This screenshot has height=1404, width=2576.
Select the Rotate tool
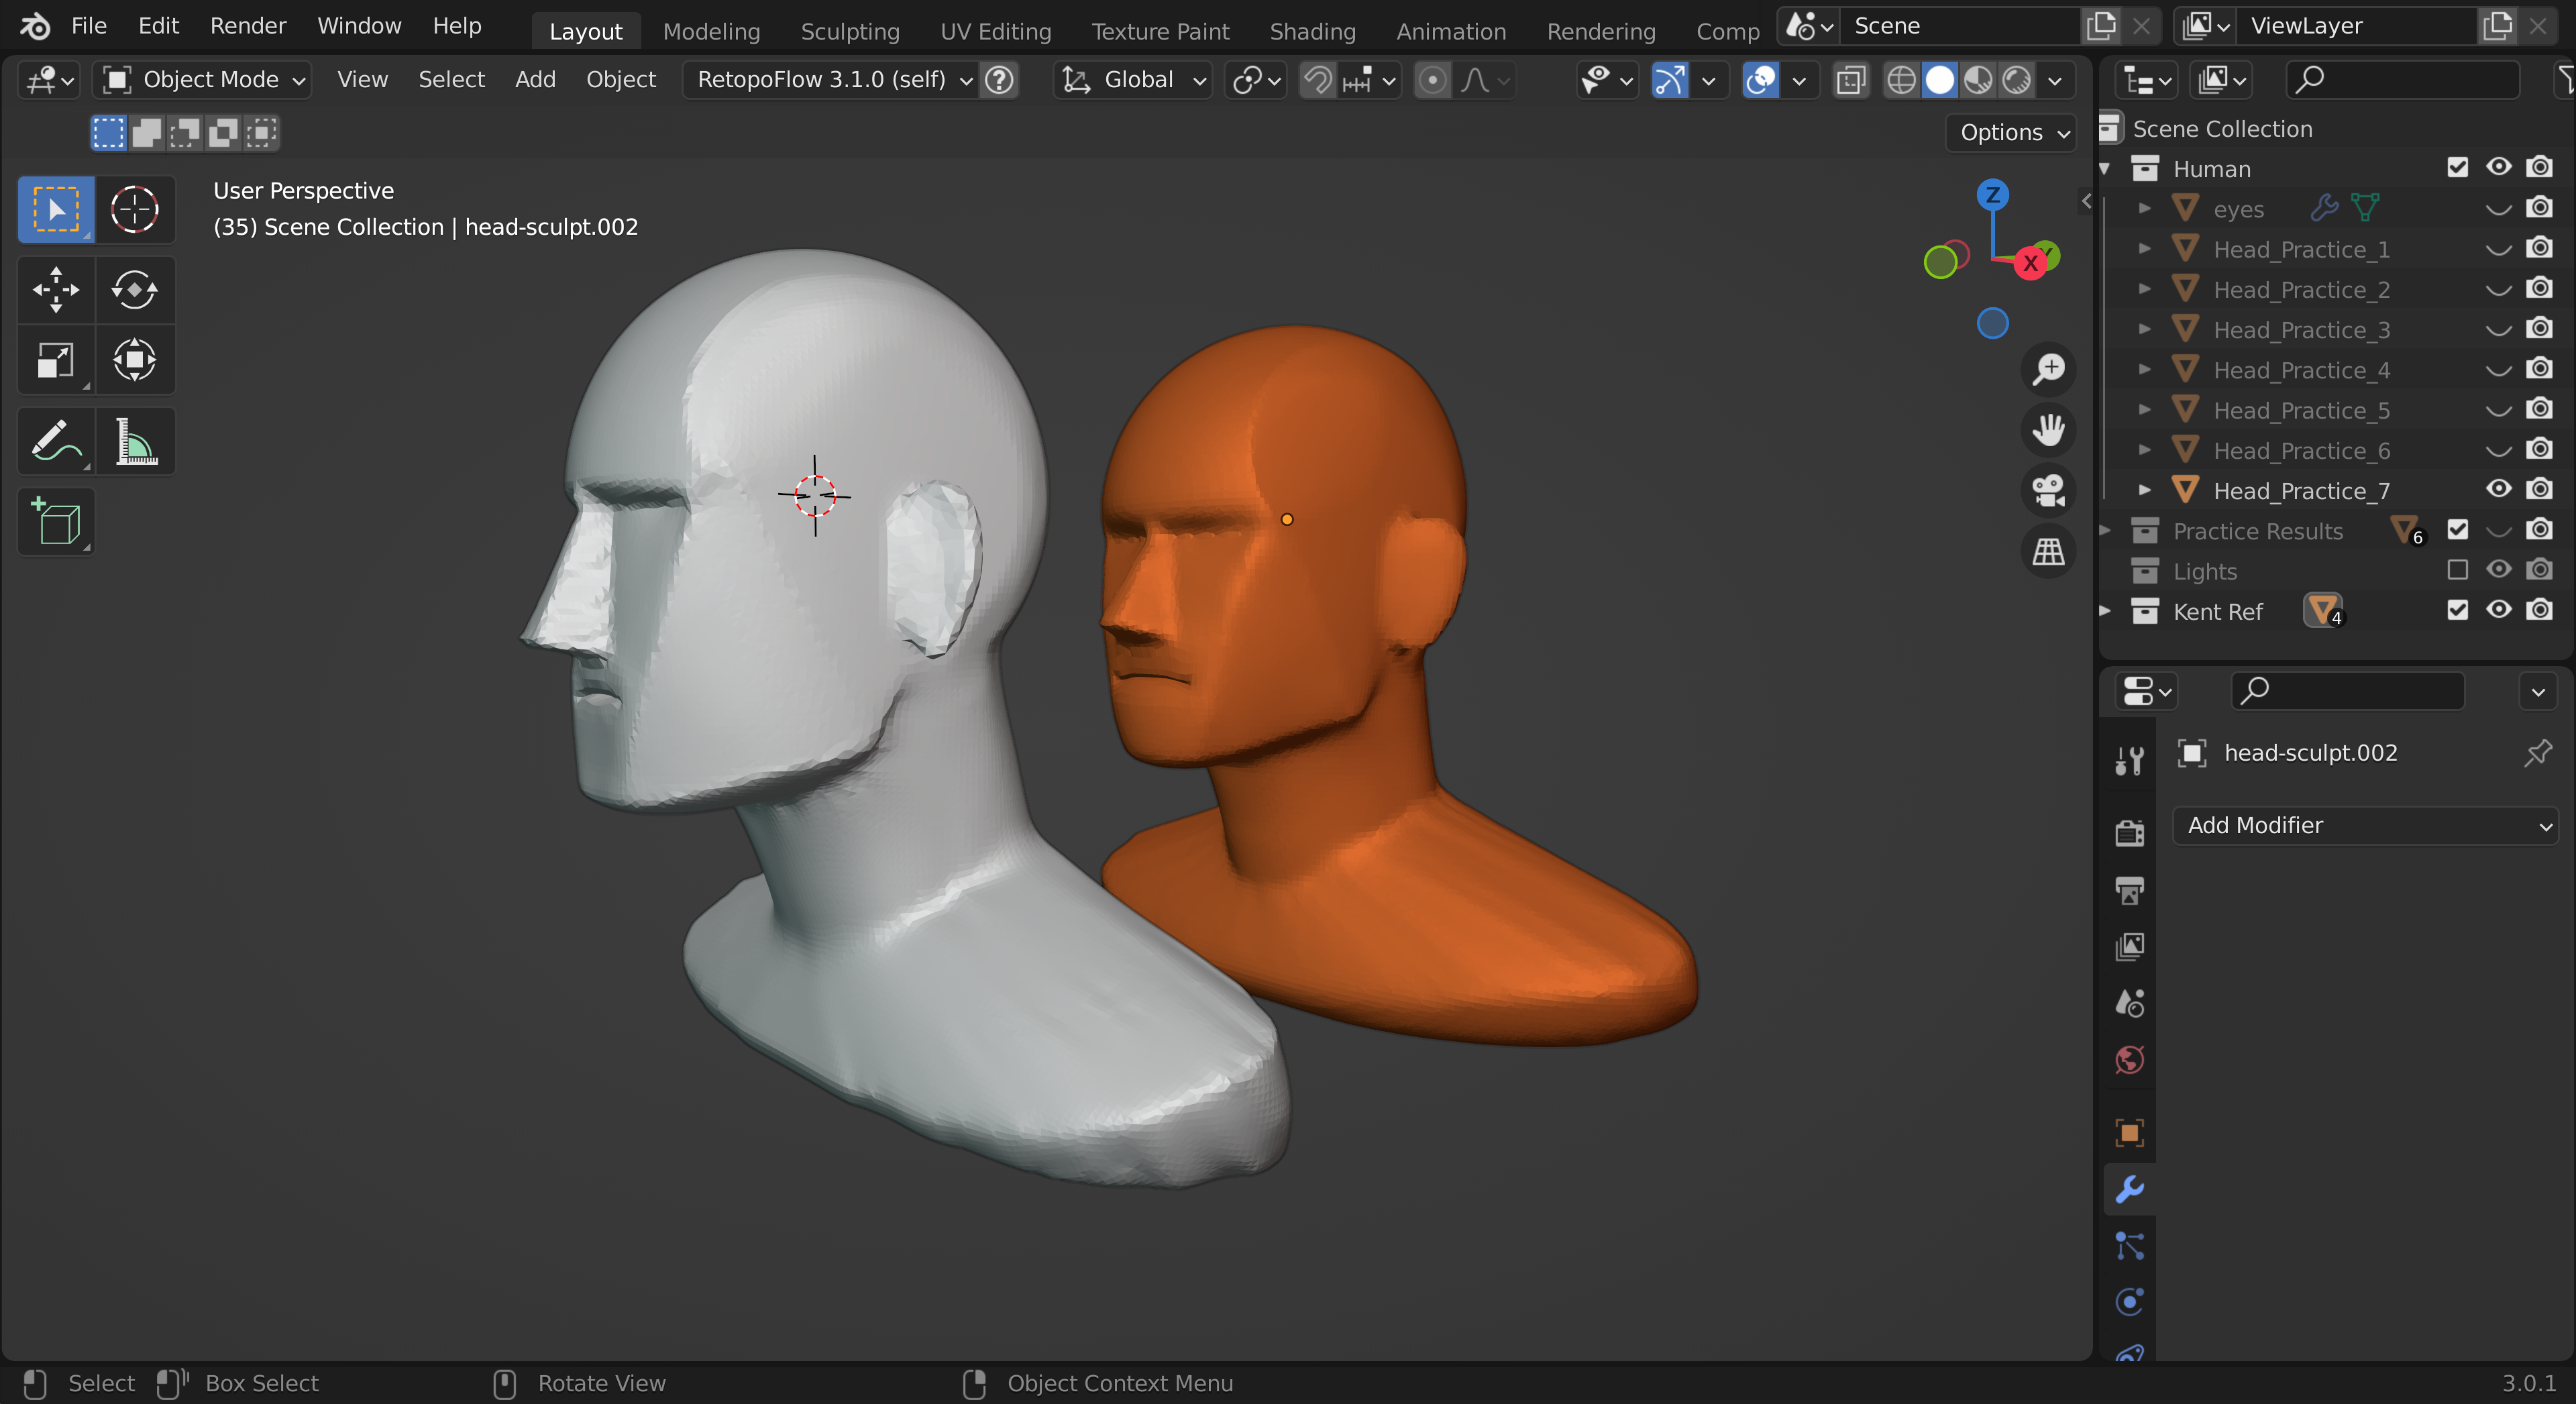[134, 290]
